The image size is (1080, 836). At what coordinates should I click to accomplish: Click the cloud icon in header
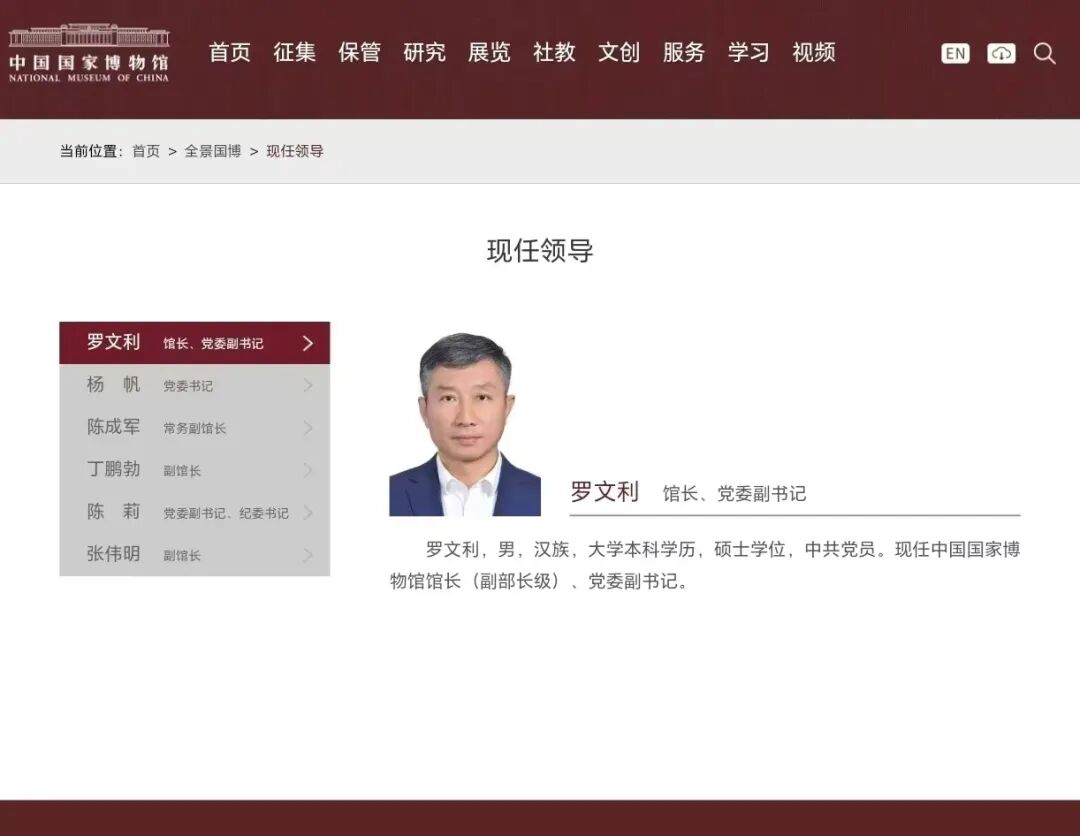tap(1001, 54)
